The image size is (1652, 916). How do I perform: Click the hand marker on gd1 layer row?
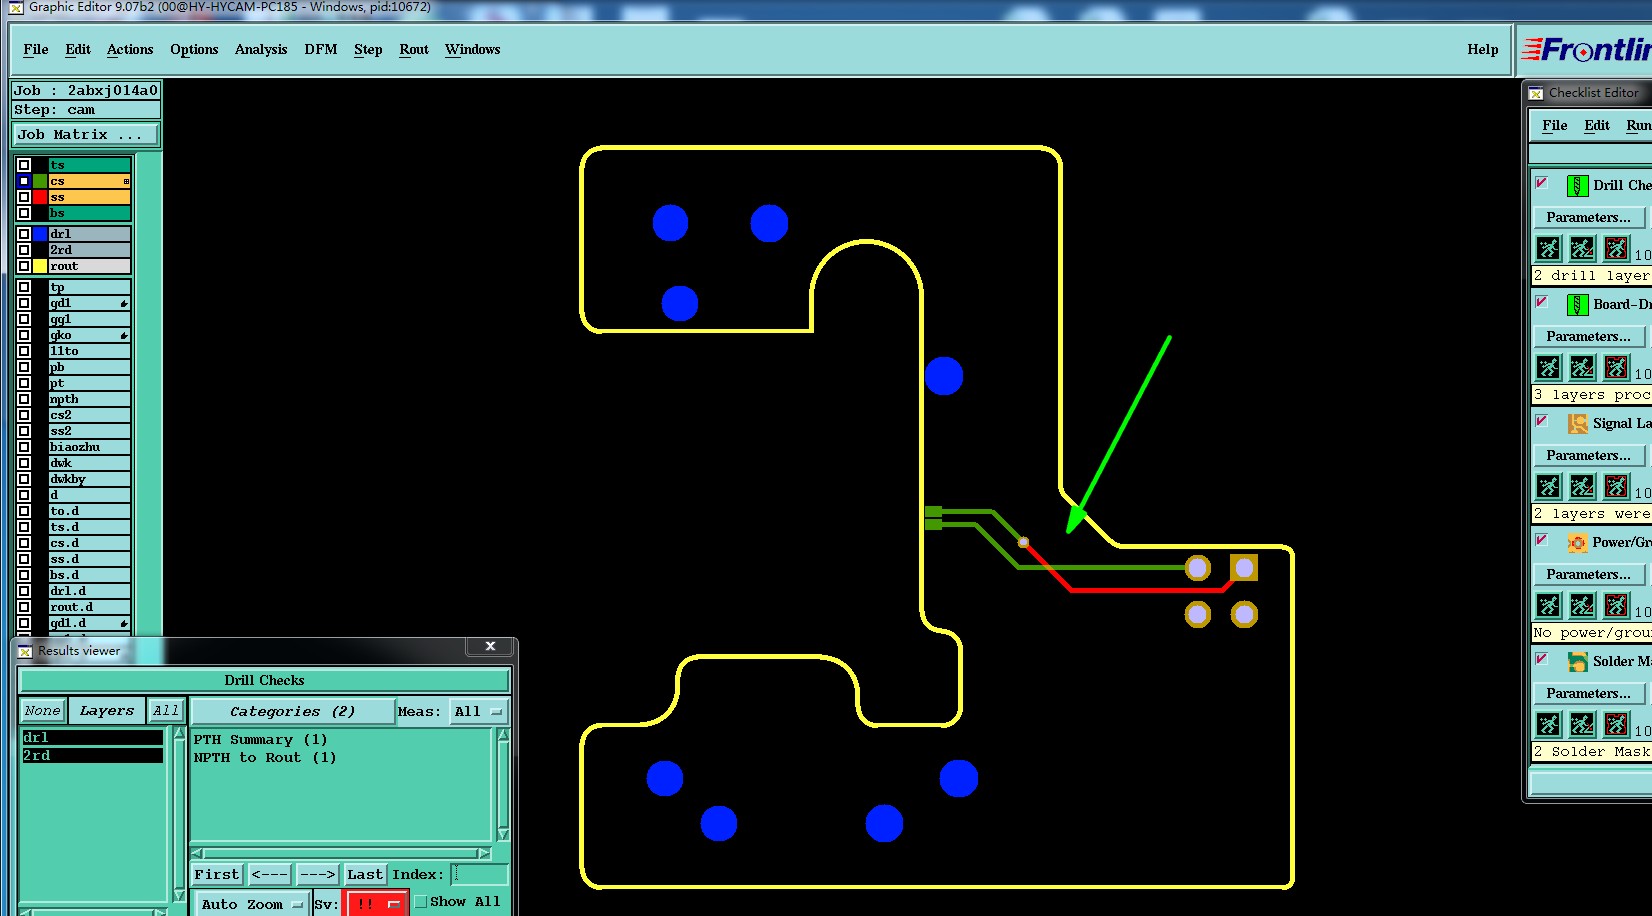coord(124,303)
